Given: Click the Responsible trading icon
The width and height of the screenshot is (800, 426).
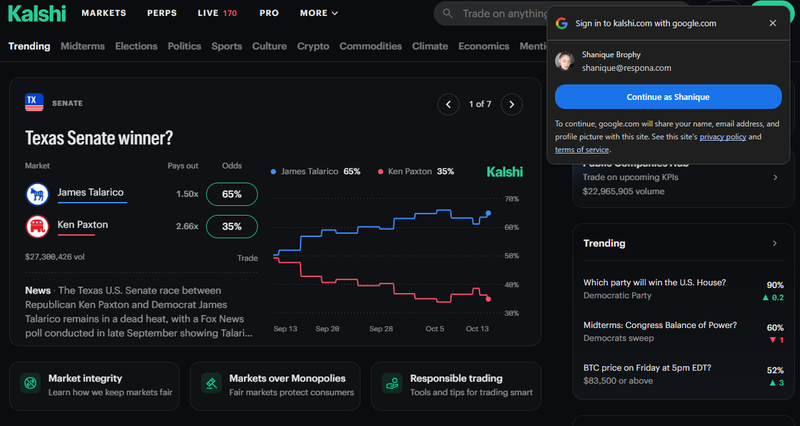Looking at the screenshot, I should tap(392, 383).
